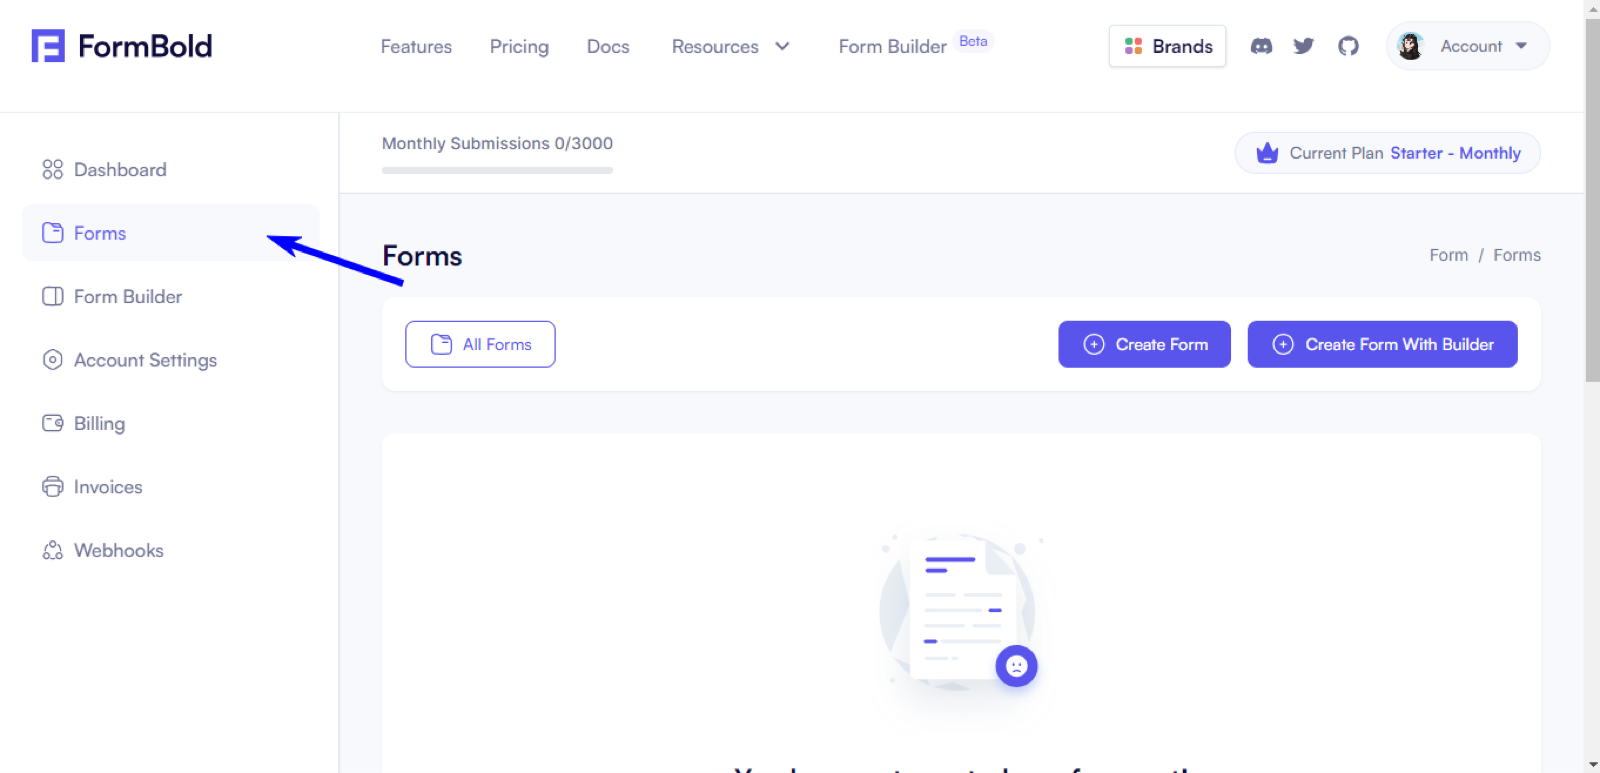This screenshot has width=1600, height=773.
Task: Click the Webhooks icon in sidebar
Action: click(x=53, y=550)
